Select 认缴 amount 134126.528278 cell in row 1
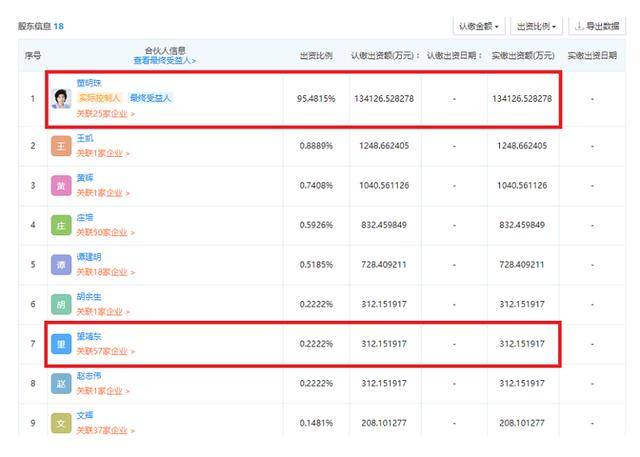 pos(384,99)
